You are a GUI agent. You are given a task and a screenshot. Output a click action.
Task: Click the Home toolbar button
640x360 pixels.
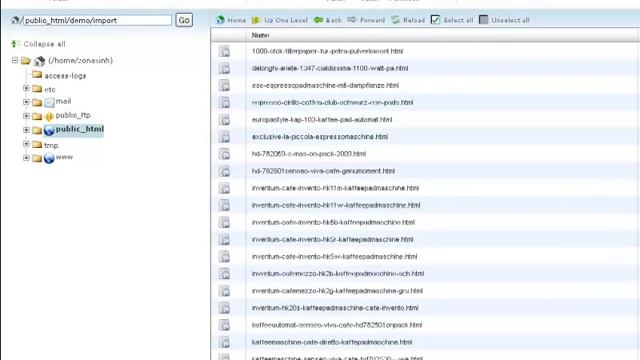click(231, 20)
